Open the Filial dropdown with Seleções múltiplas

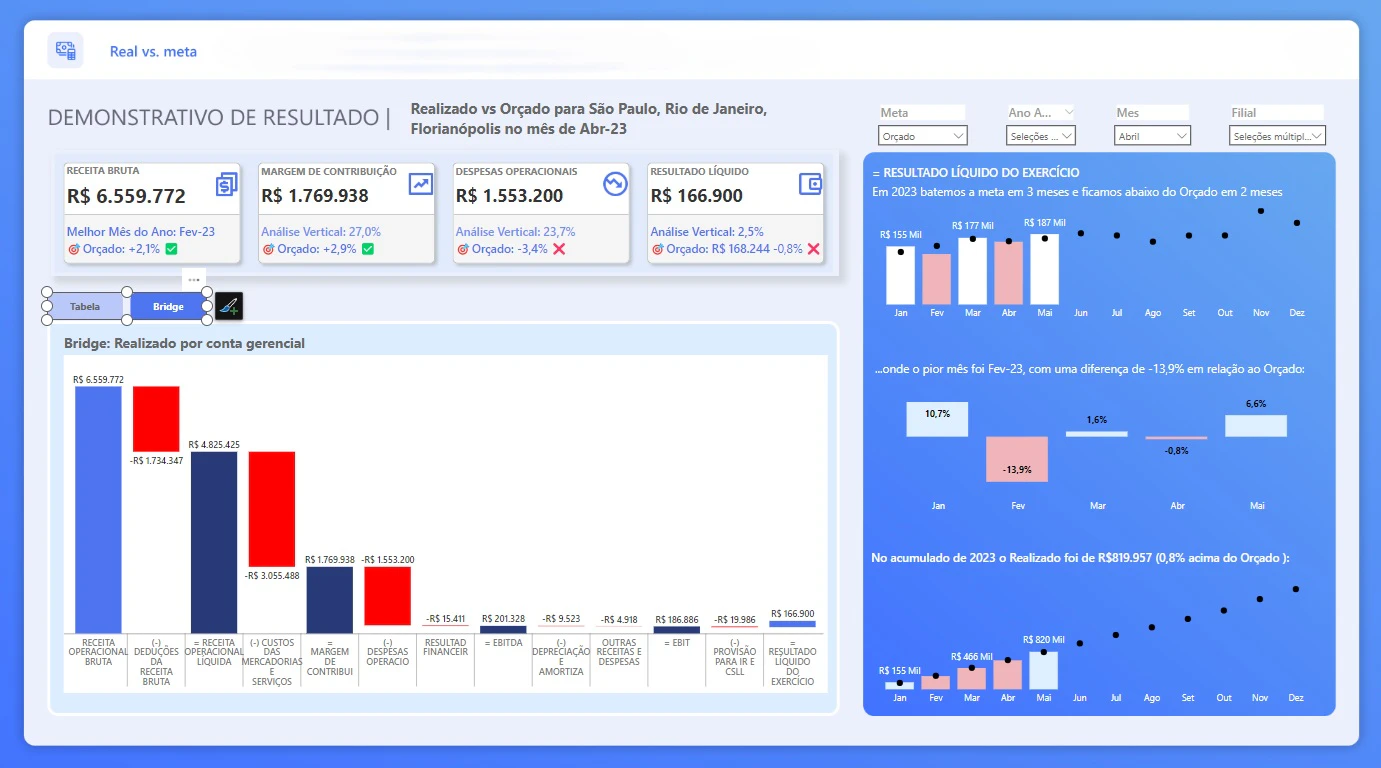(1277, 136)
